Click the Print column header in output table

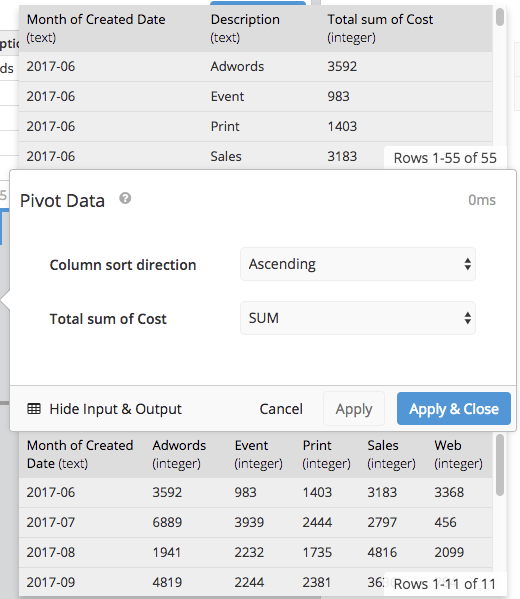point(326,454)
